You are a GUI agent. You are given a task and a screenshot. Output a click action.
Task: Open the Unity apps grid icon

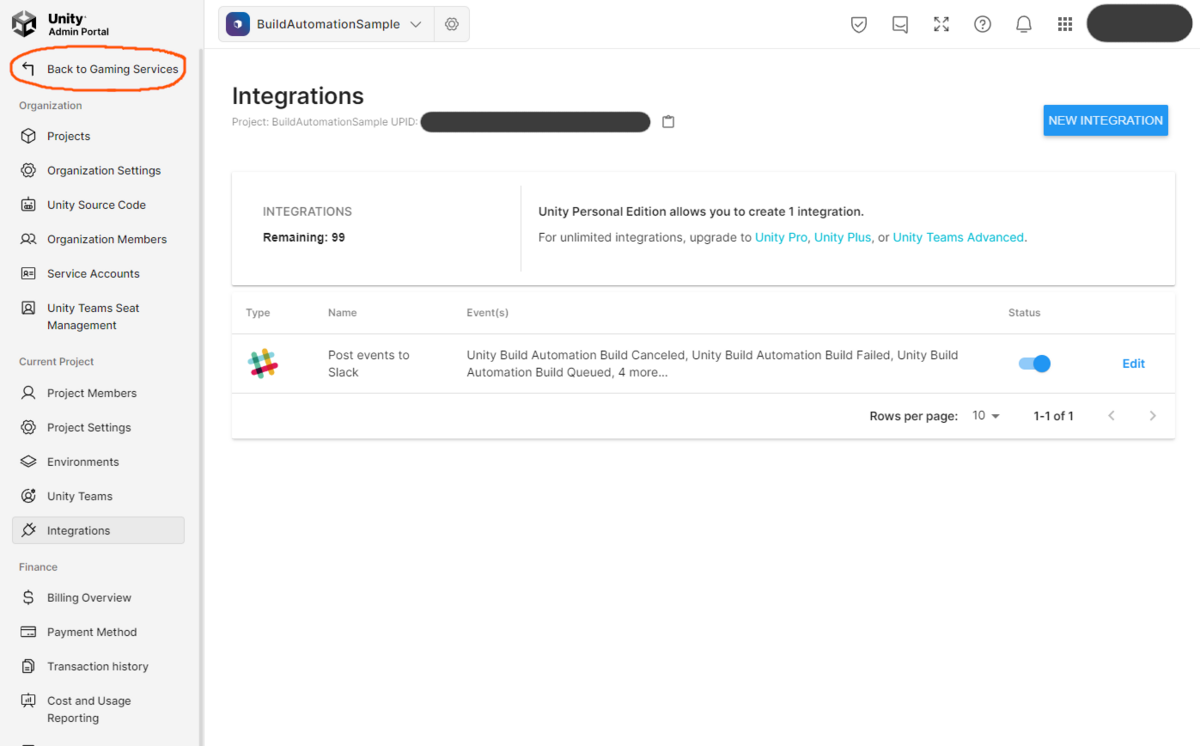[1065, 23]
